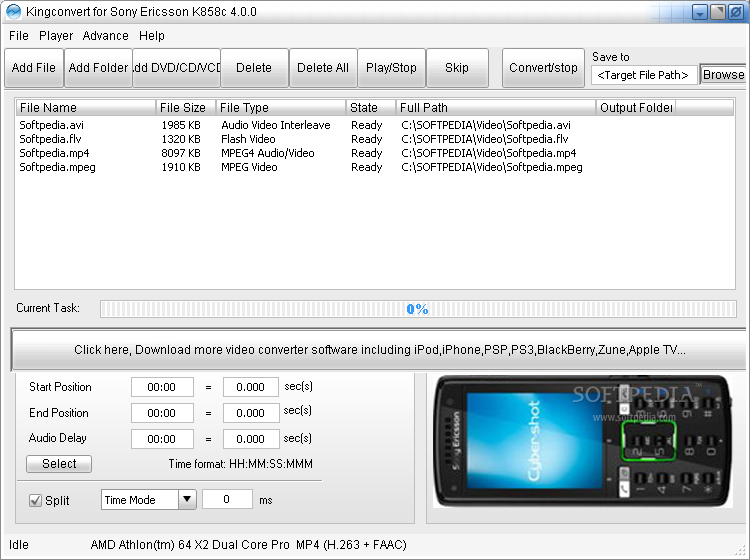Click the Add Folder button
The width and height of the screenshot is (750, 560).
98,68
